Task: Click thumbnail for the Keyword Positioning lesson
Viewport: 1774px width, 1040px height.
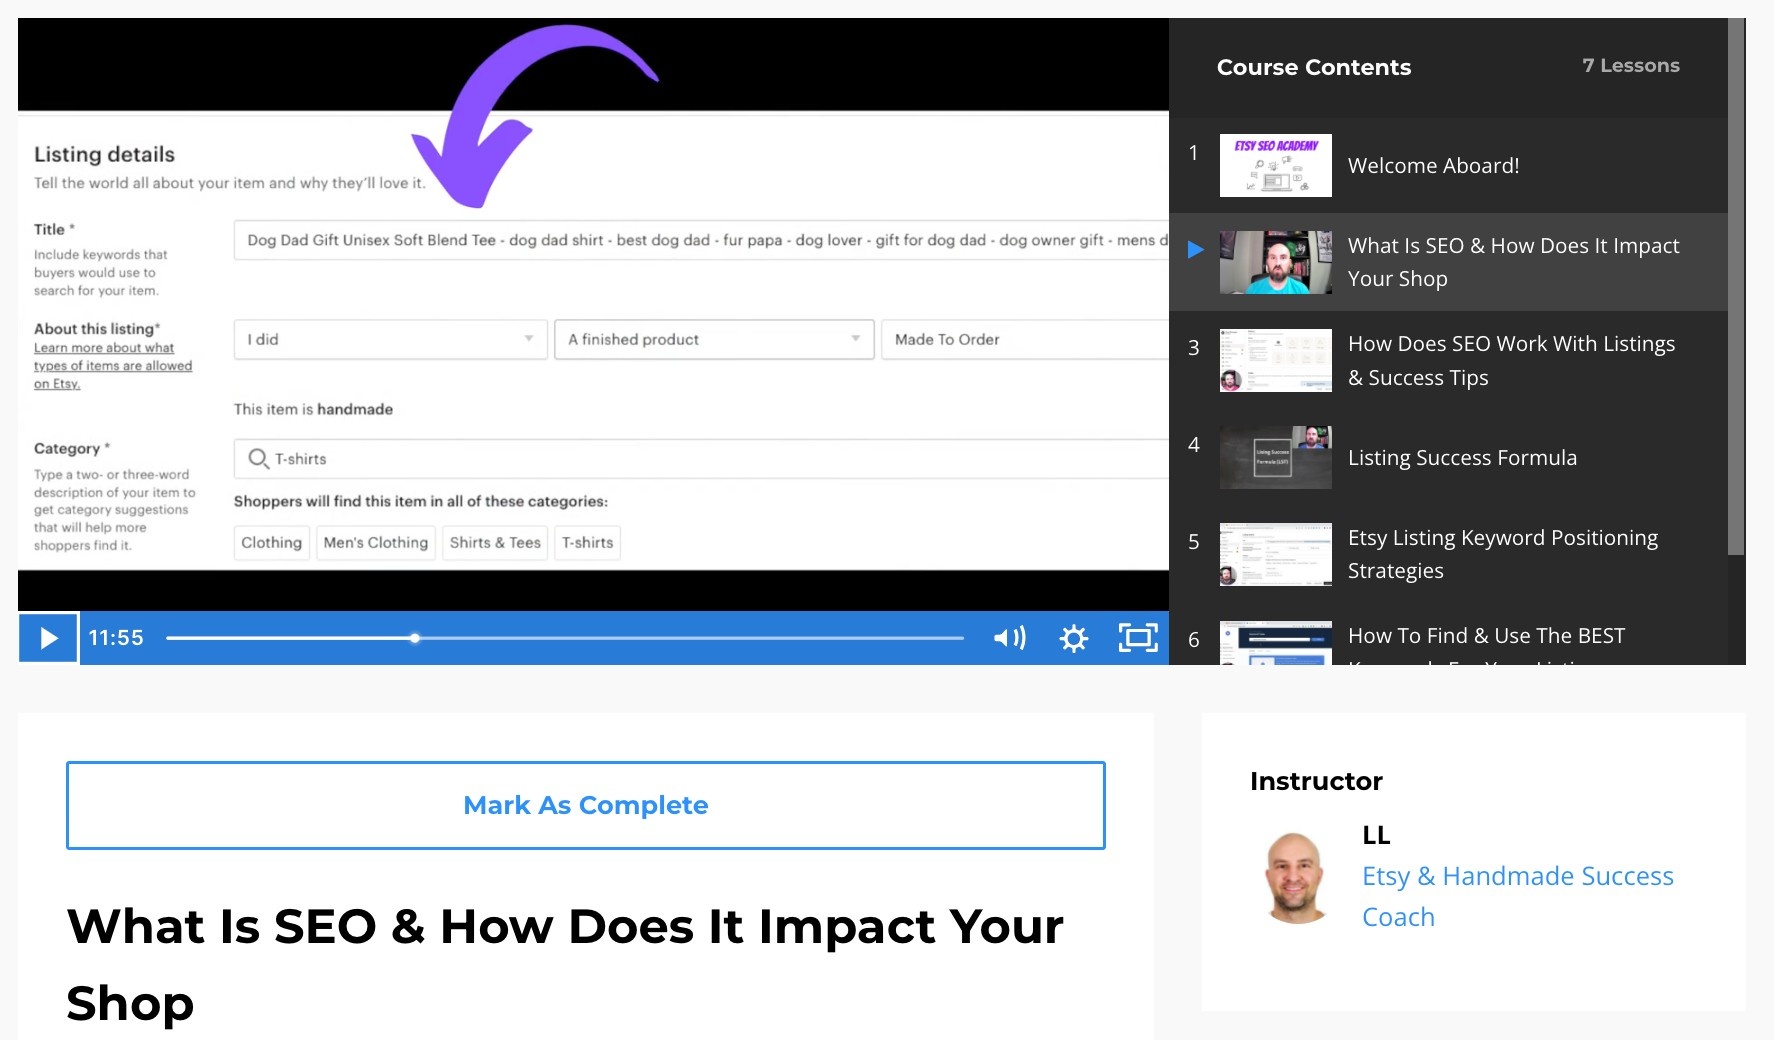Action: 1276,554
